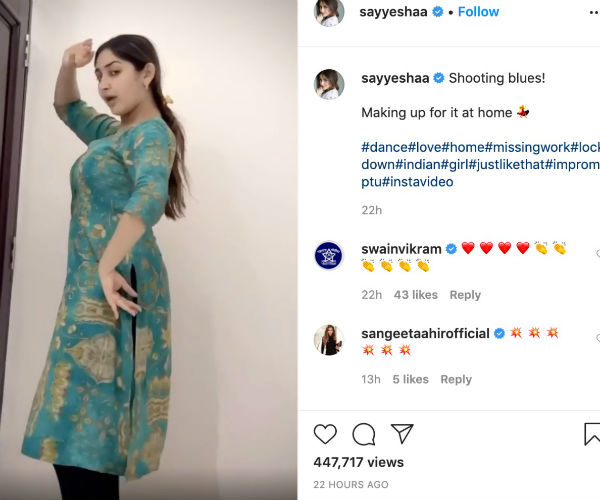Share post via paper plane icon
Image resolution: width=600 pixels, height=500 pixels.
tap(402, 433)
